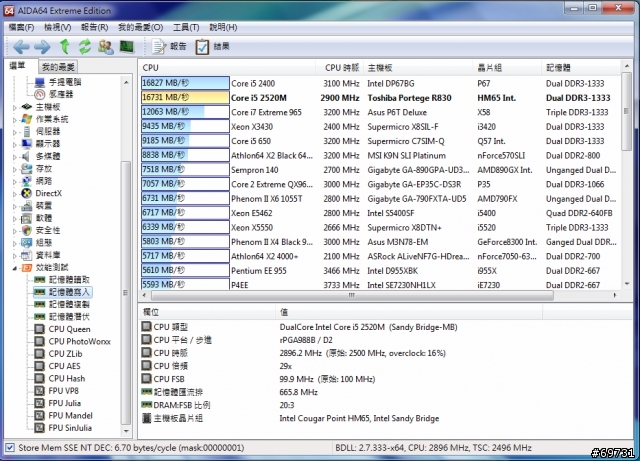Click the 軟體 icon in tree
The image size is (640, 461).
coord(27,218)
